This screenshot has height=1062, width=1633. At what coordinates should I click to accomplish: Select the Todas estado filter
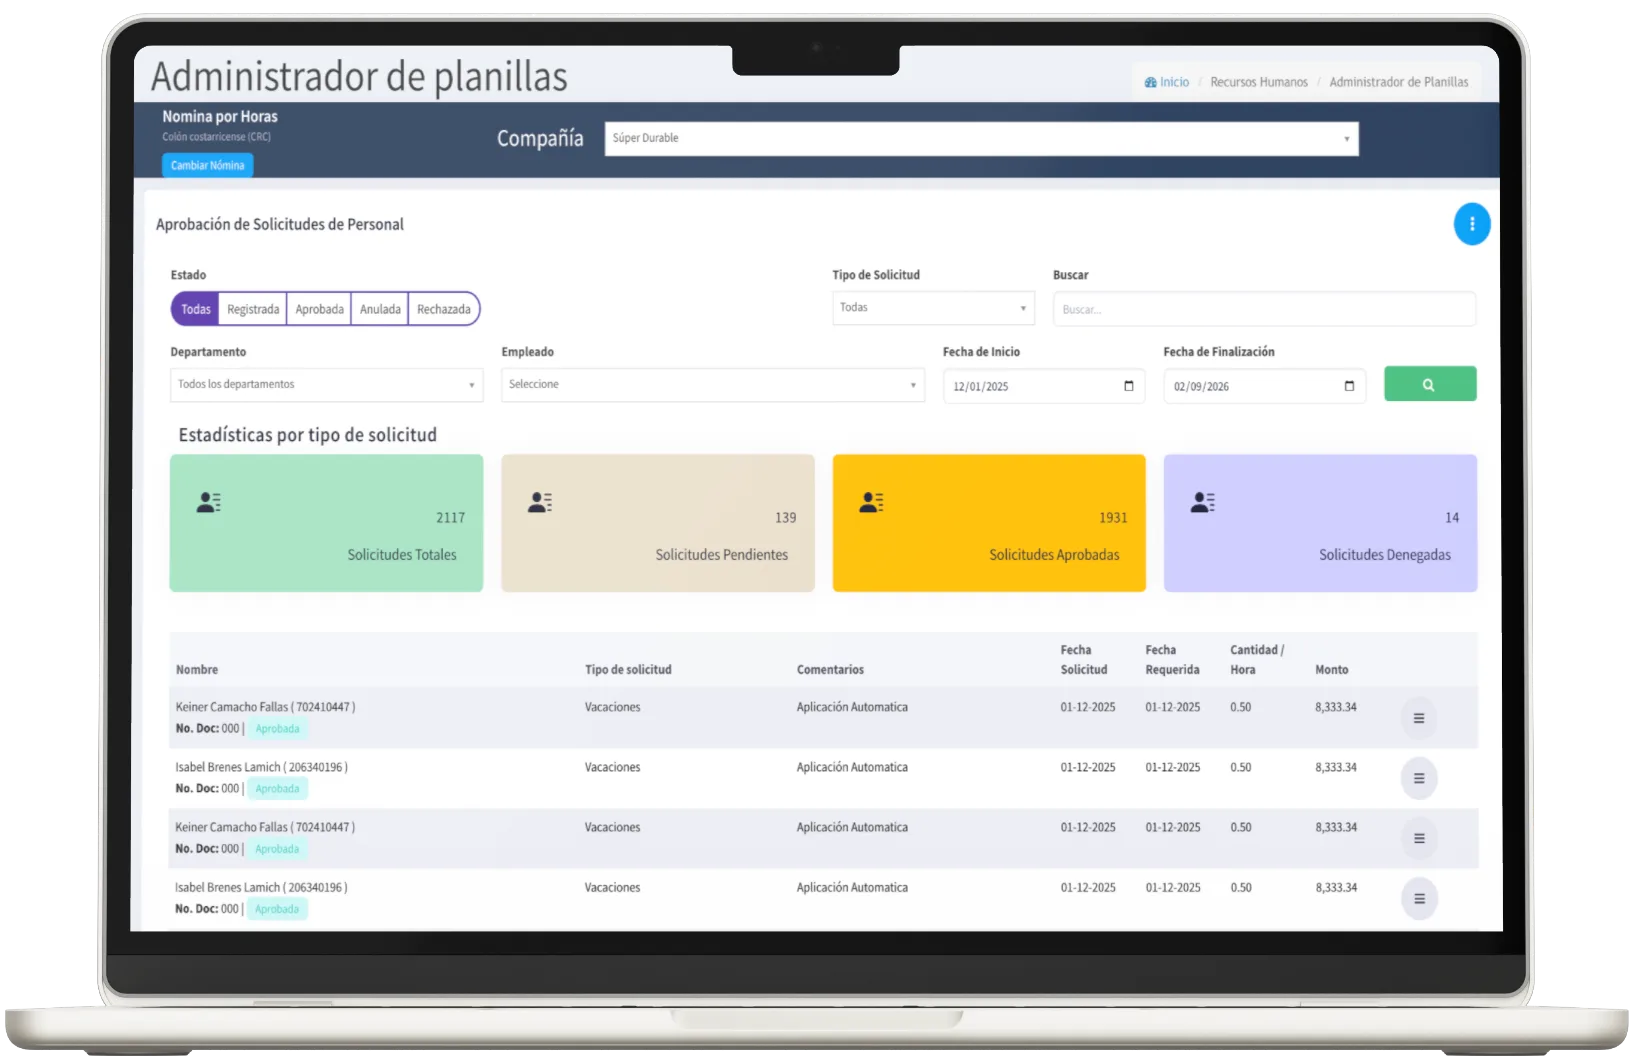(195, 309)
